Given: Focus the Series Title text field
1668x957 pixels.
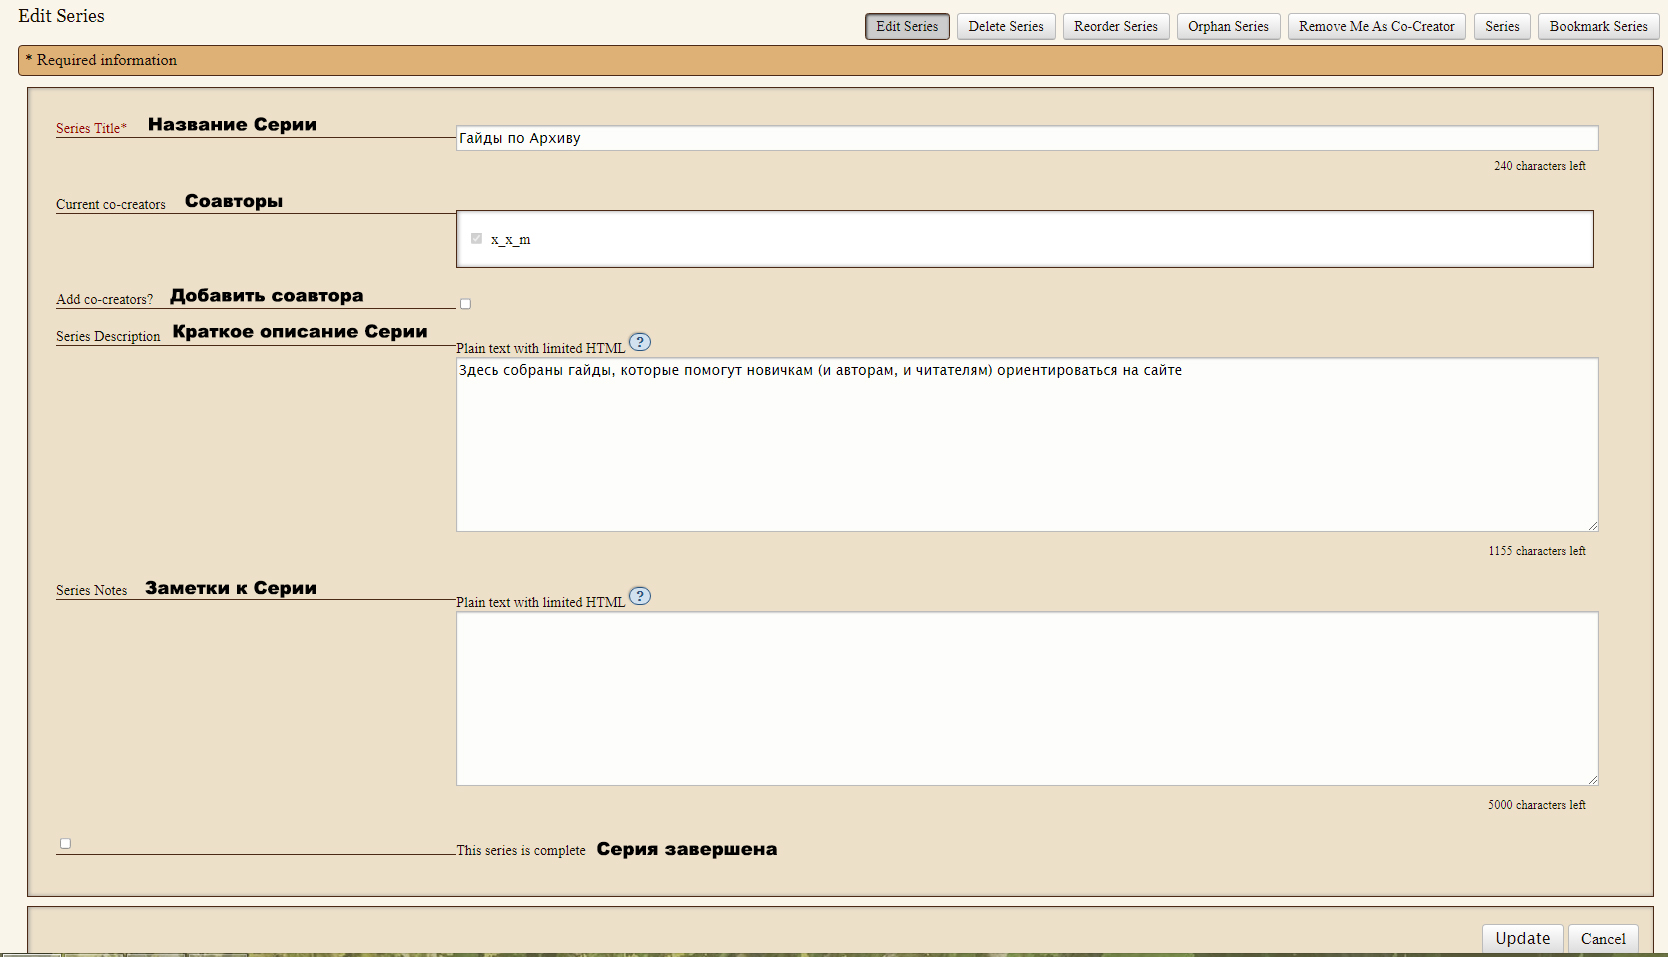Looking at the screenshot, I should click(1027, 138).
